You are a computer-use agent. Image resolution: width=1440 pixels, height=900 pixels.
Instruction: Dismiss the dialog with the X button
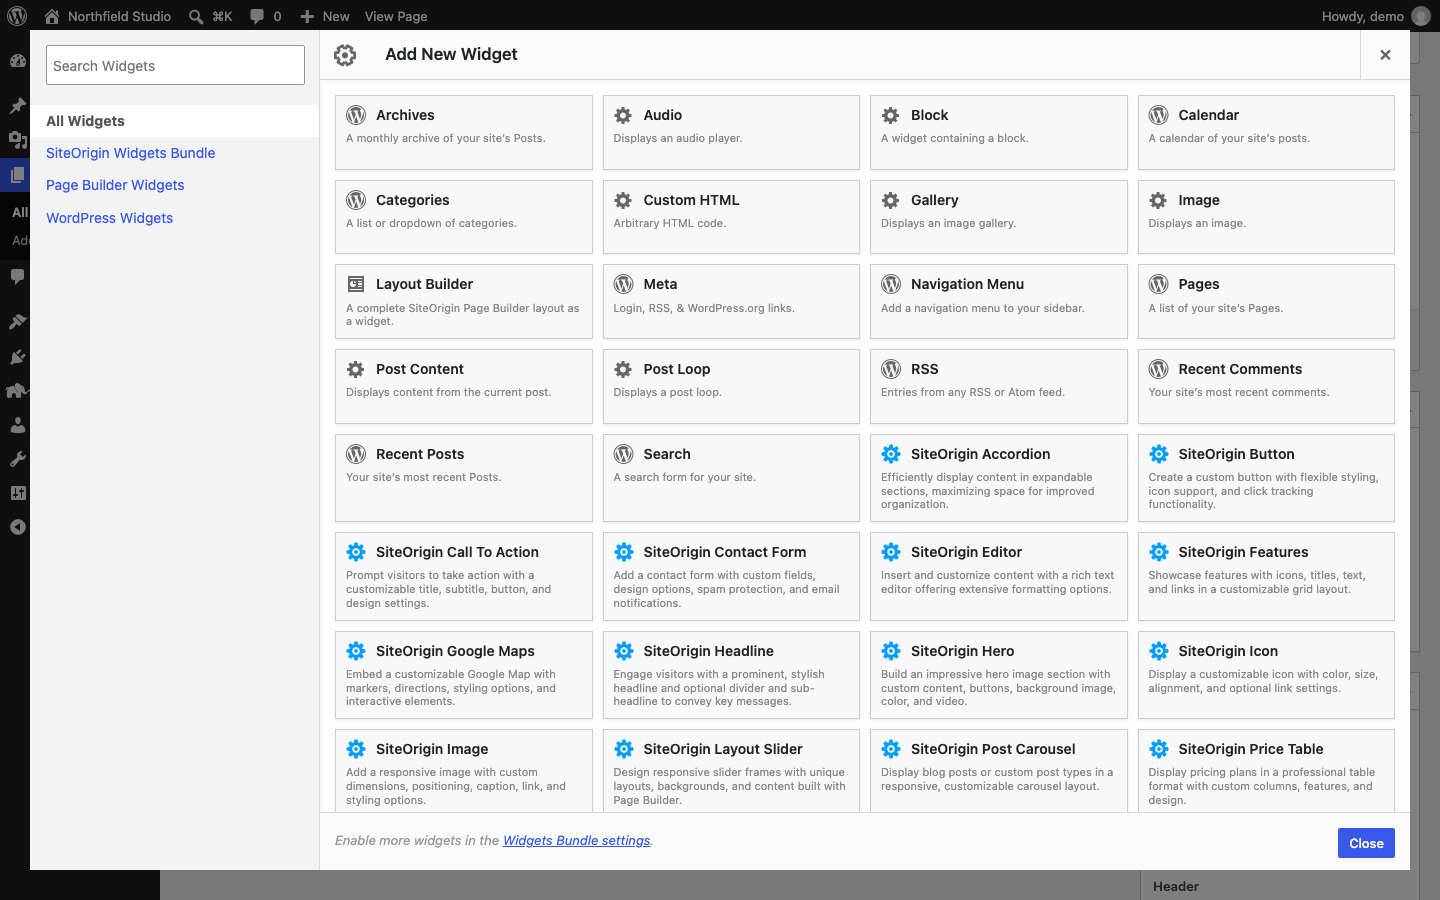tap(1385, 55)
